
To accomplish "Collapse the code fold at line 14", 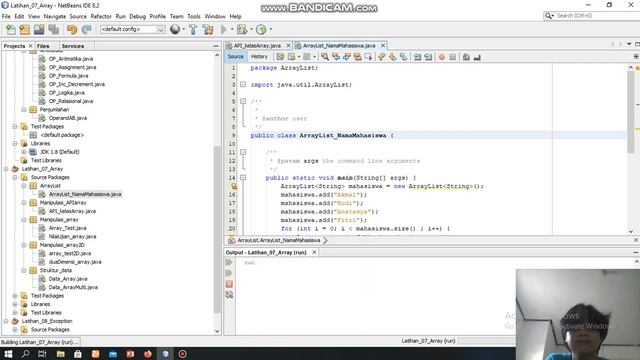I will 243,178.
